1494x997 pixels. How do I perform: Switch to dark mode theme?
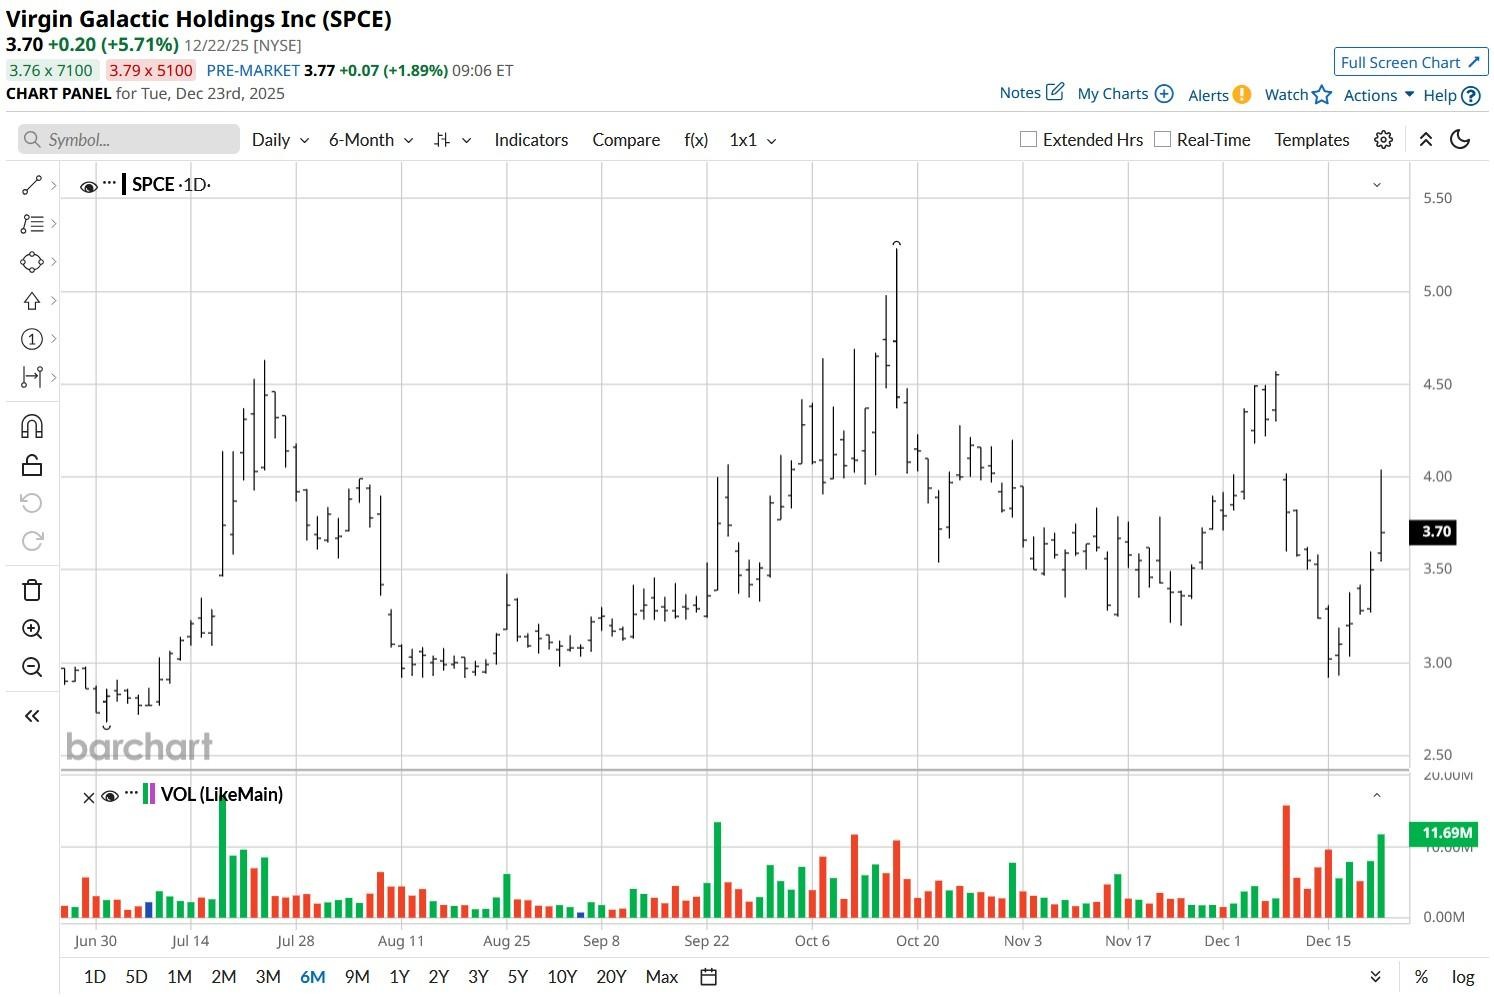tap(1460, 140)
